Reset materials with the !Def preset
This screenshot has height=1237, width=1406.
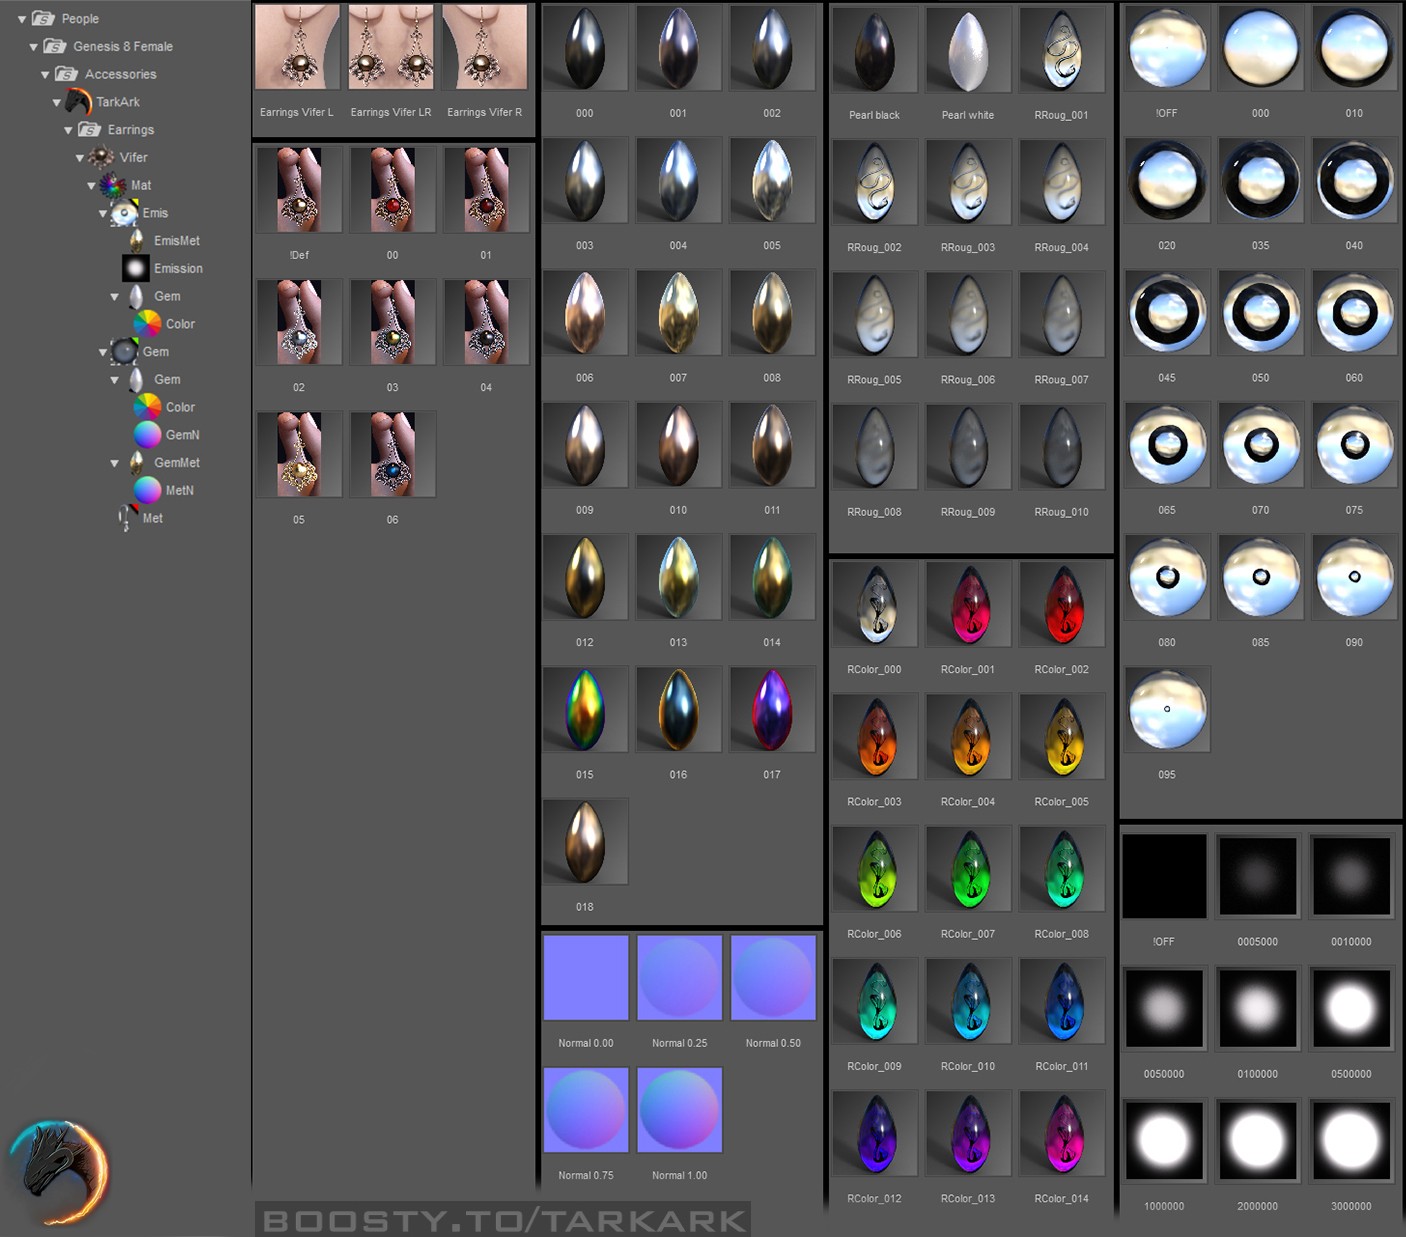point(299,189)
